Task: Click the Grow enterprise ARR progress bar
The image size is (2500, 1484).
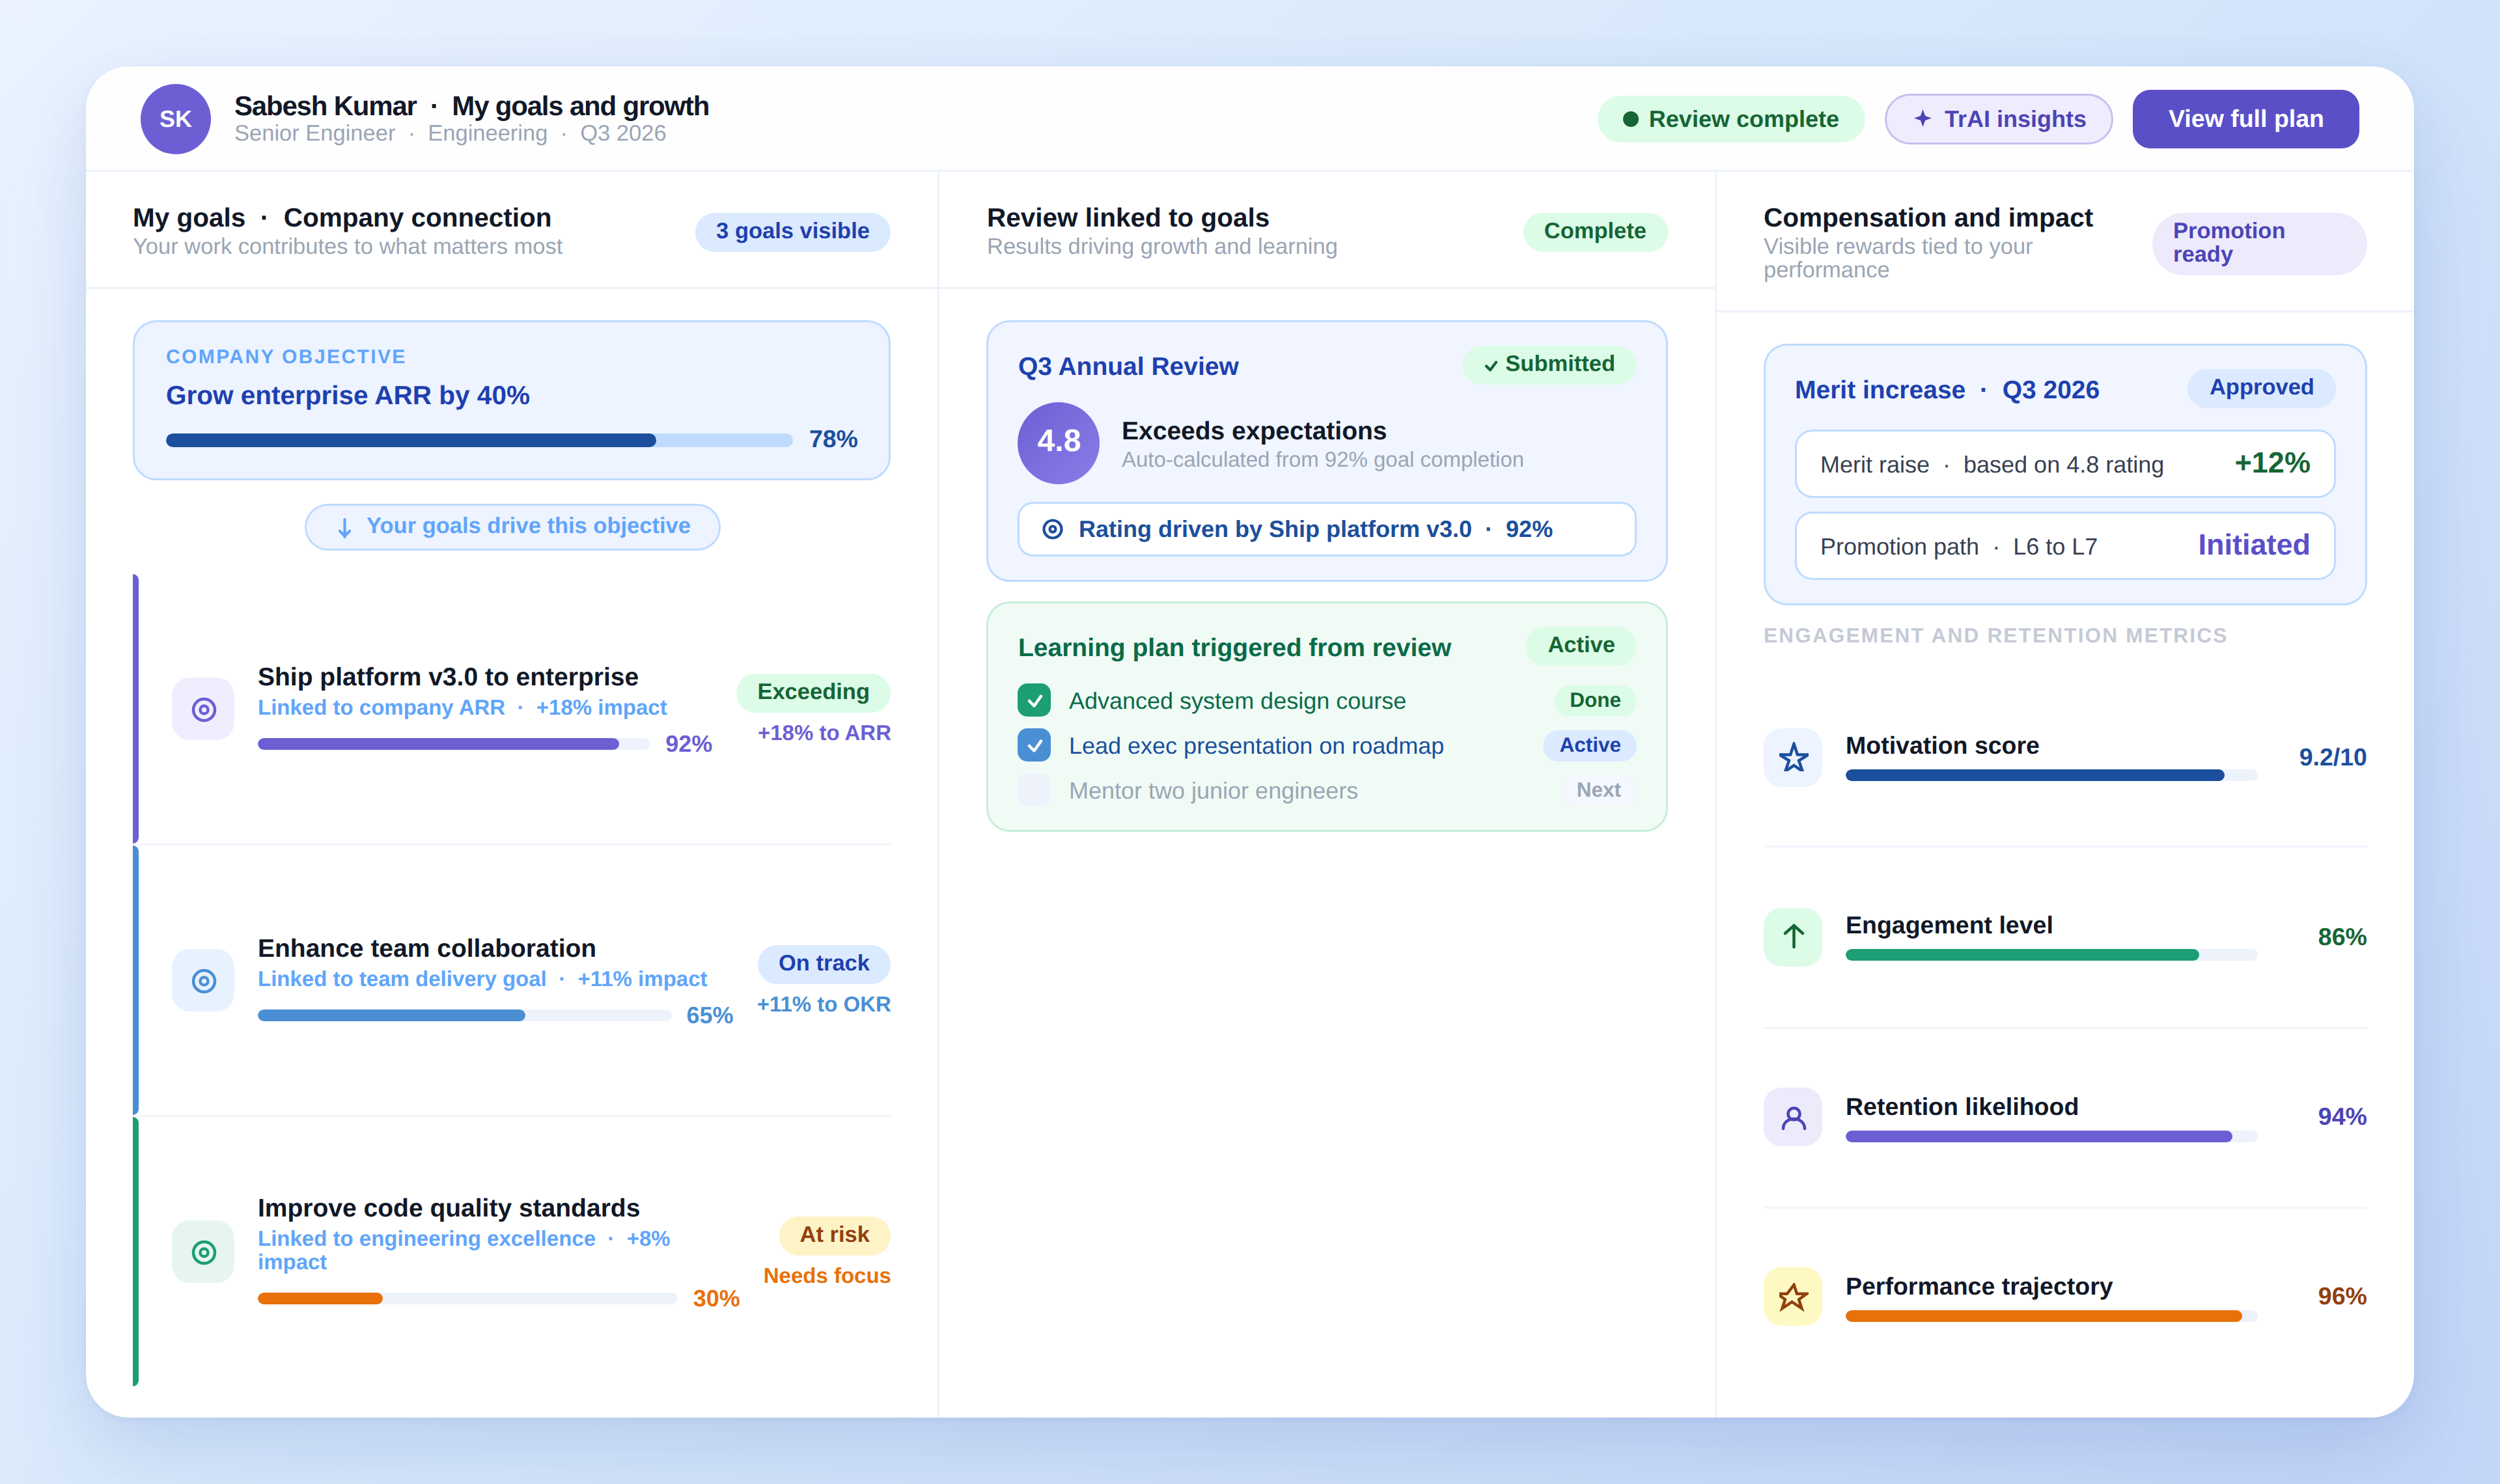Action: (x=479, y=440)
